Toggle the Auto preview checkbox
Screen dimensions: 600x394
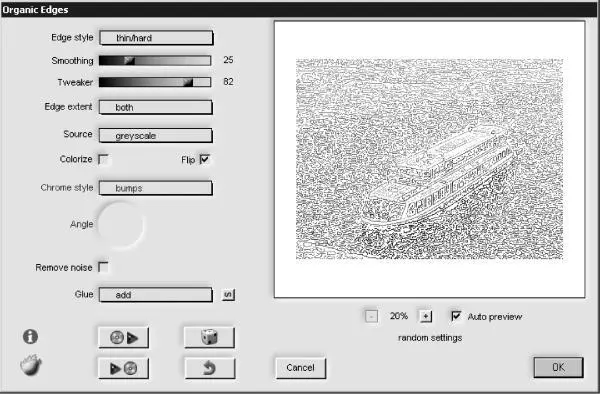(456, 316)
